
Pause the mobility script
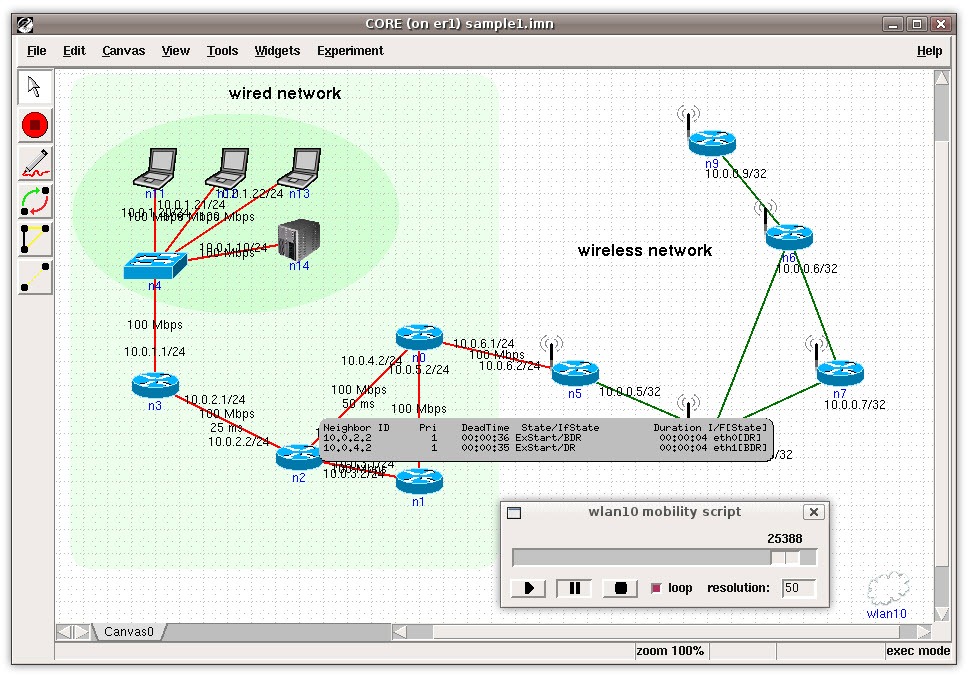[574, 588]
